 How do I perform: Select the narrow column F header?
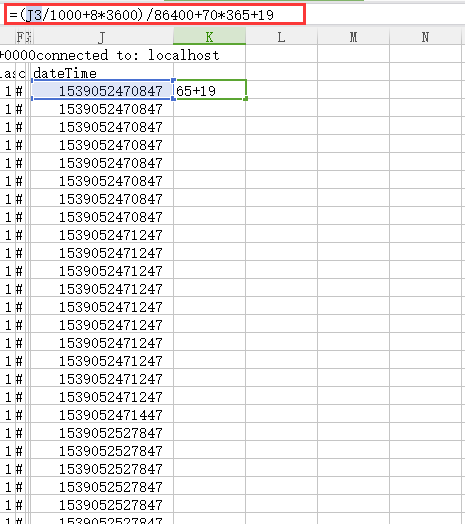(20, 37)
